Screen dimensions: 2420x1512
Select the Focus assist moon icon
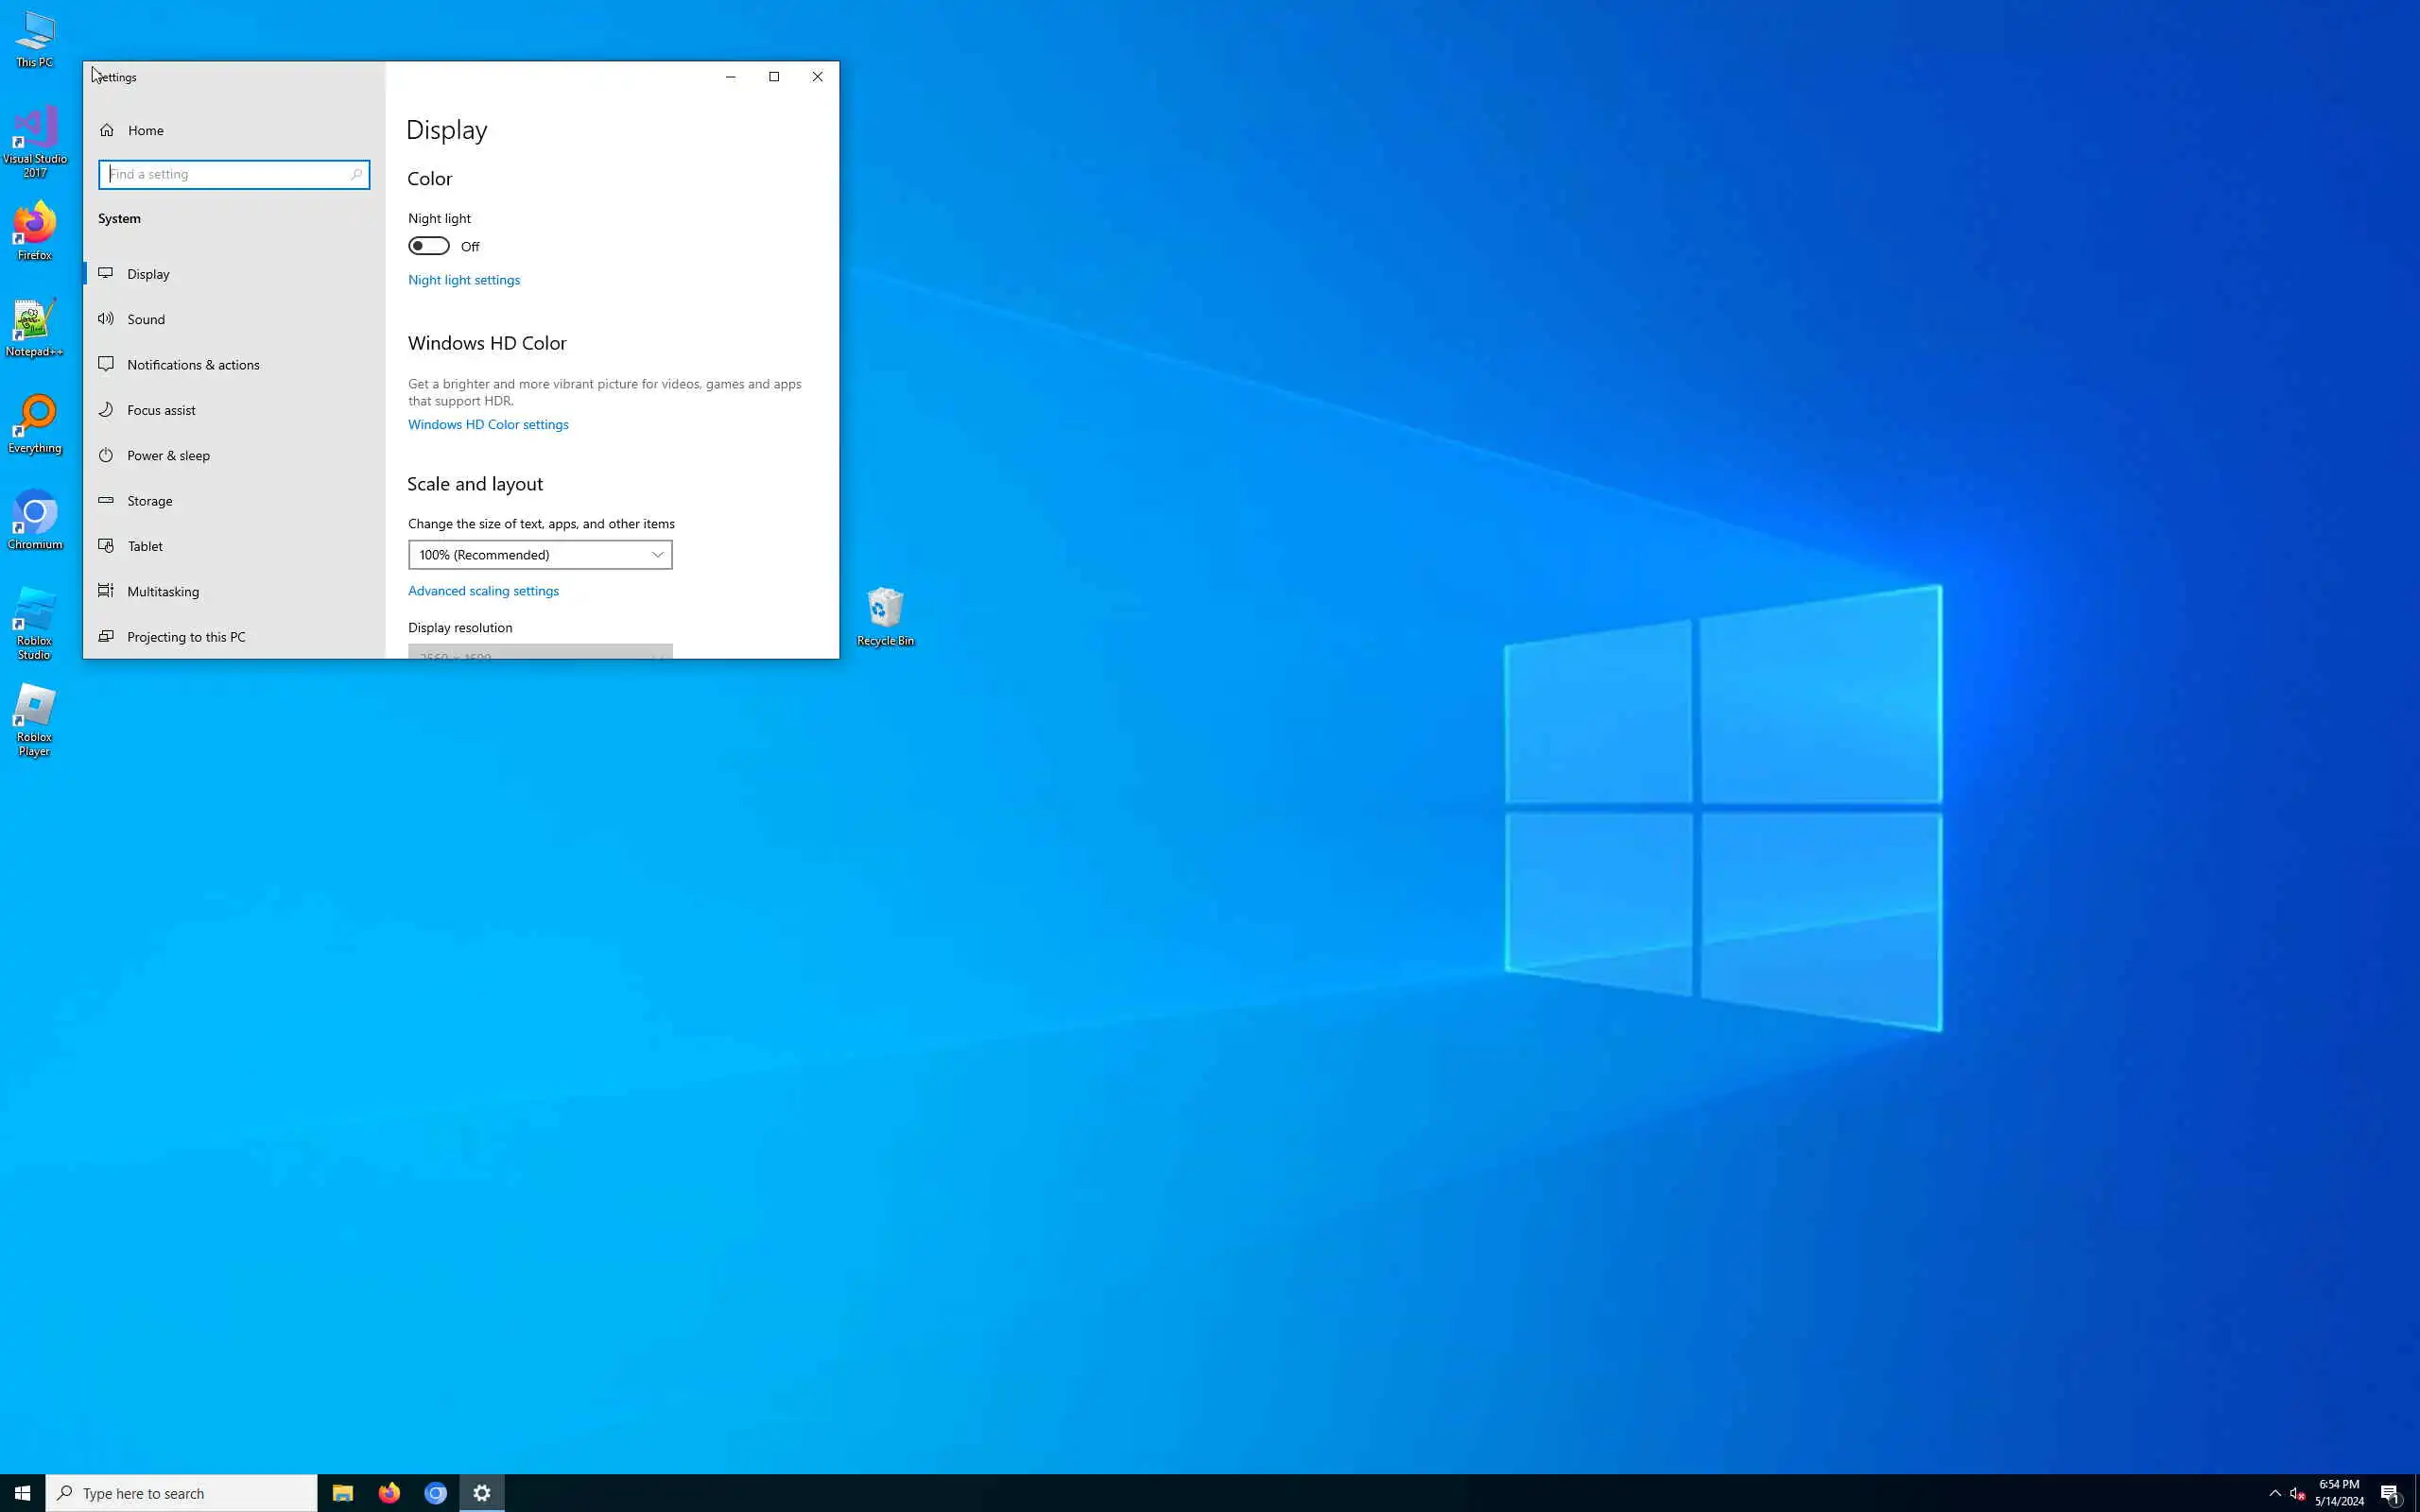click(106, 410)
